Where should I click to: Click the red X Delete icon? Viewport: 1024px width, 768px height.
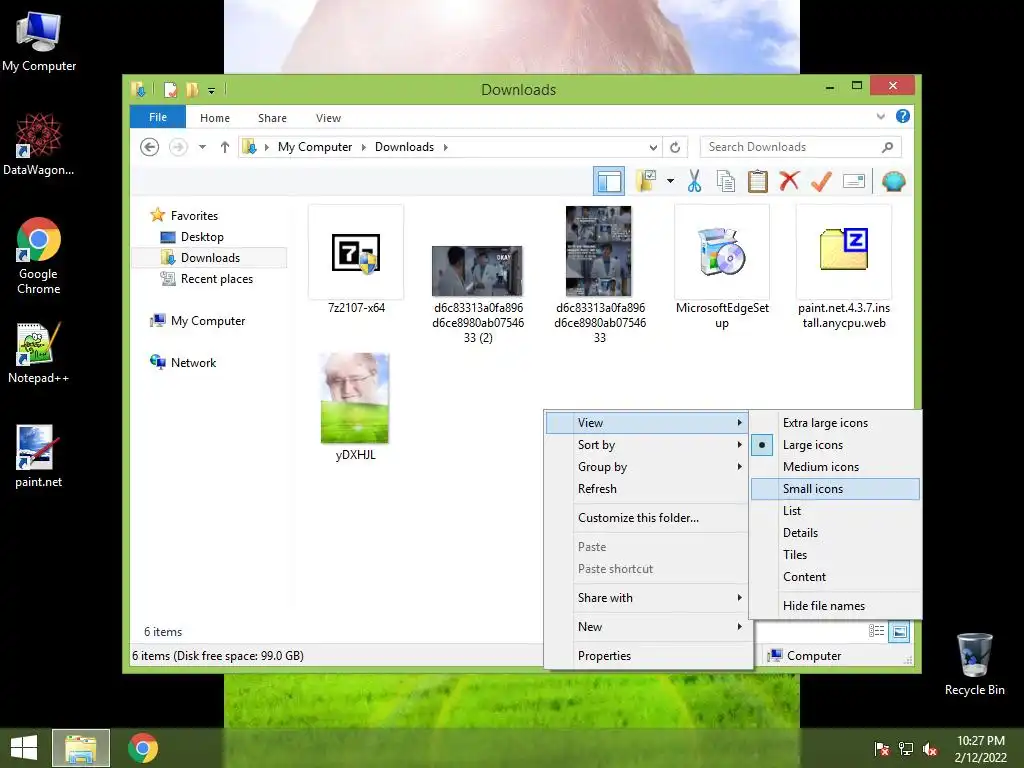[x=789, y=180]
